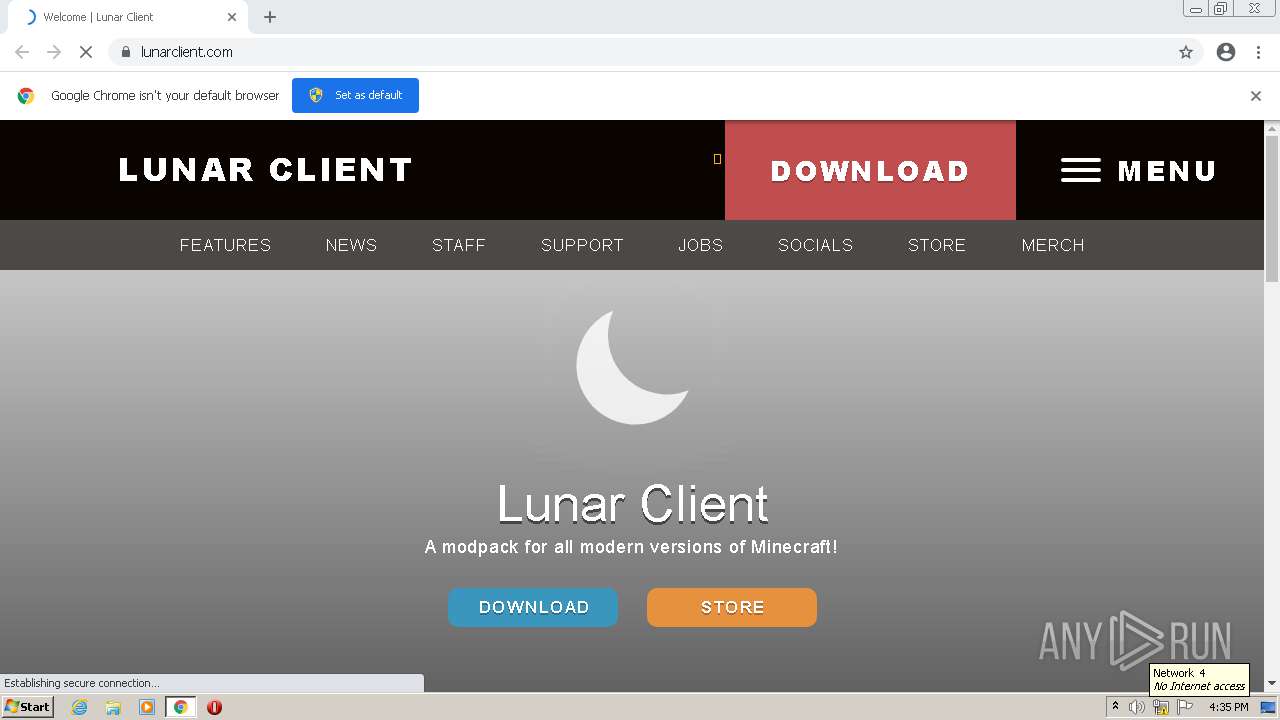Click the modpack tagline text
The image size is (1280, 720).
pos(631,547)
